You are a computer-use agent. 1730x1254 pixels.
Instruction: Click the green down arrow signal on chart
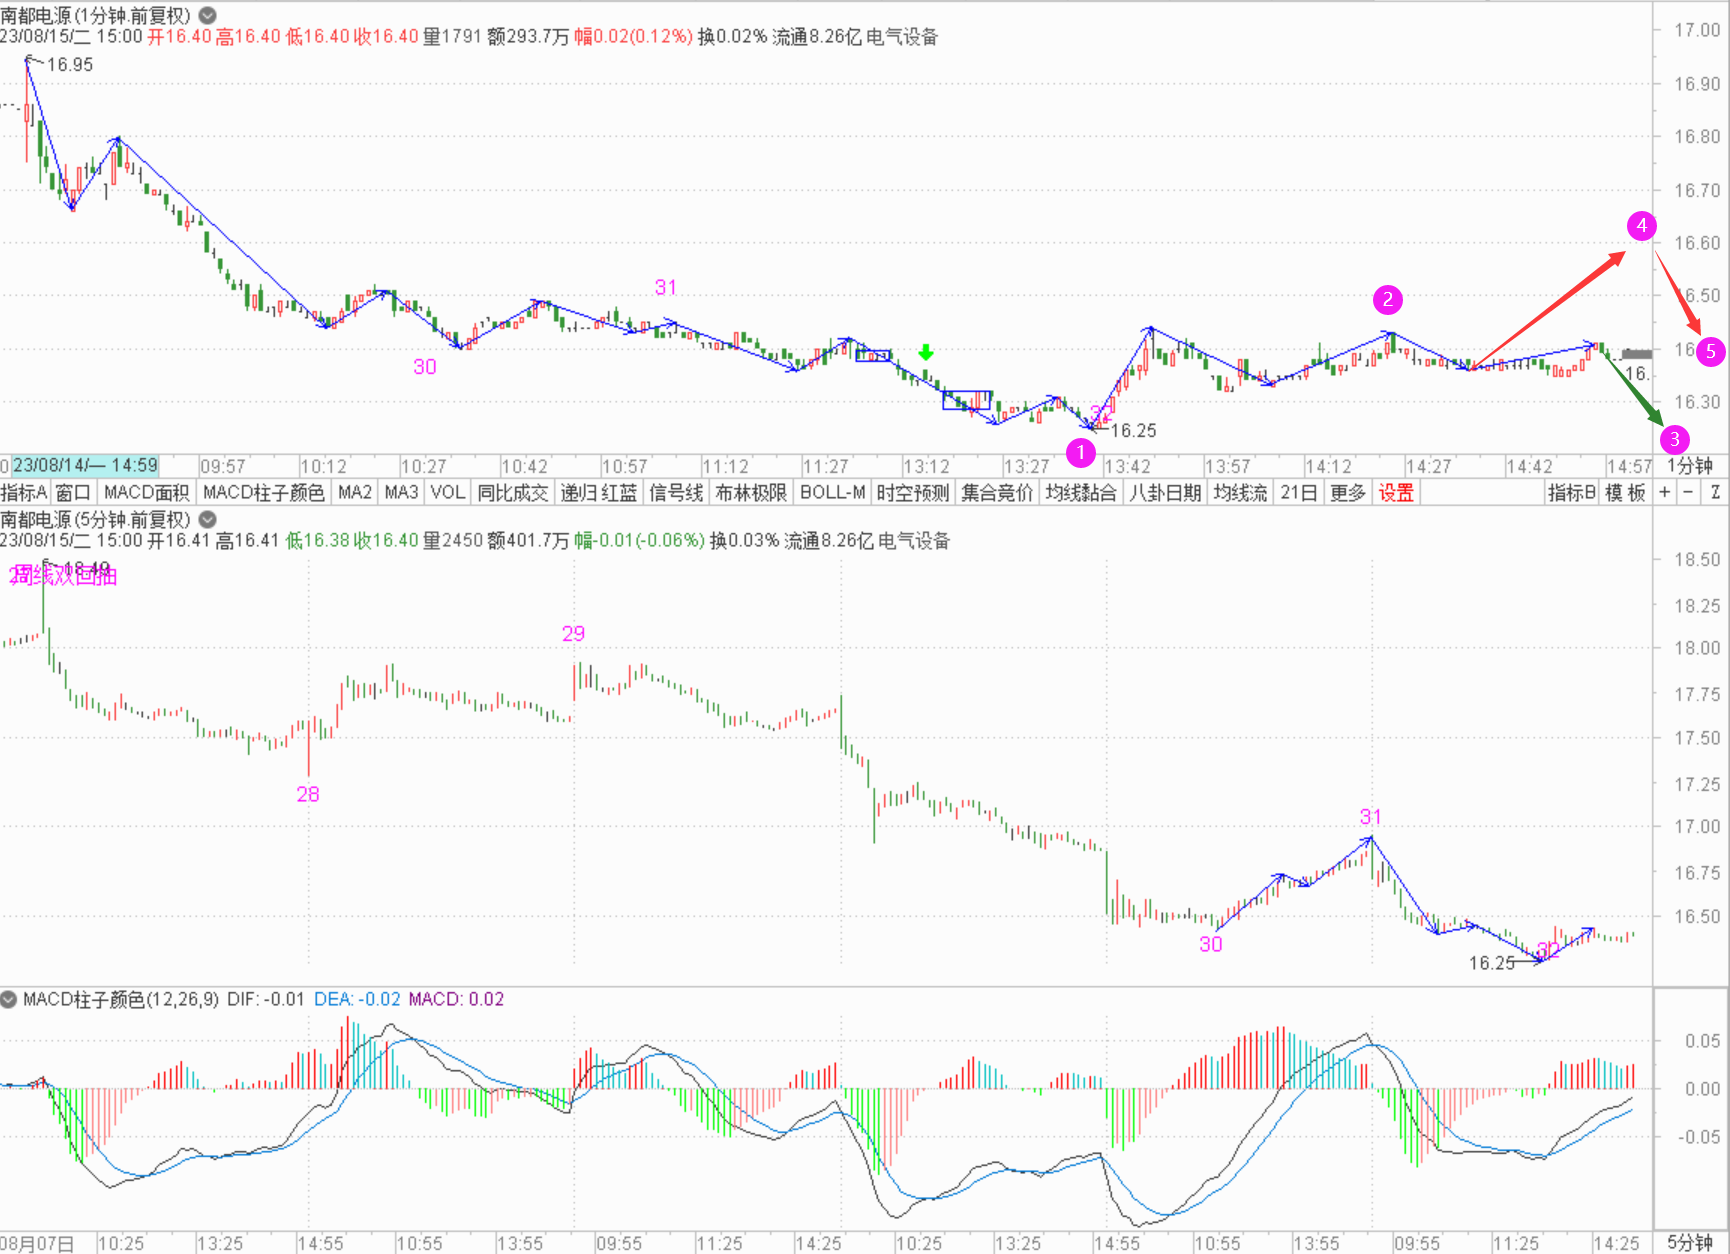point(926,352)
